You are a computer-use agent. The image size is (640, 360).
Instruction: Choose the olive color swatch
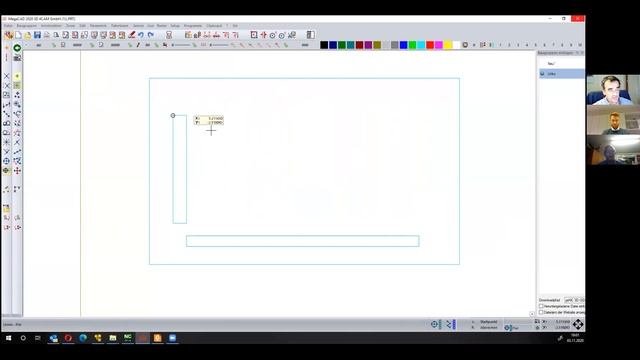377,45
